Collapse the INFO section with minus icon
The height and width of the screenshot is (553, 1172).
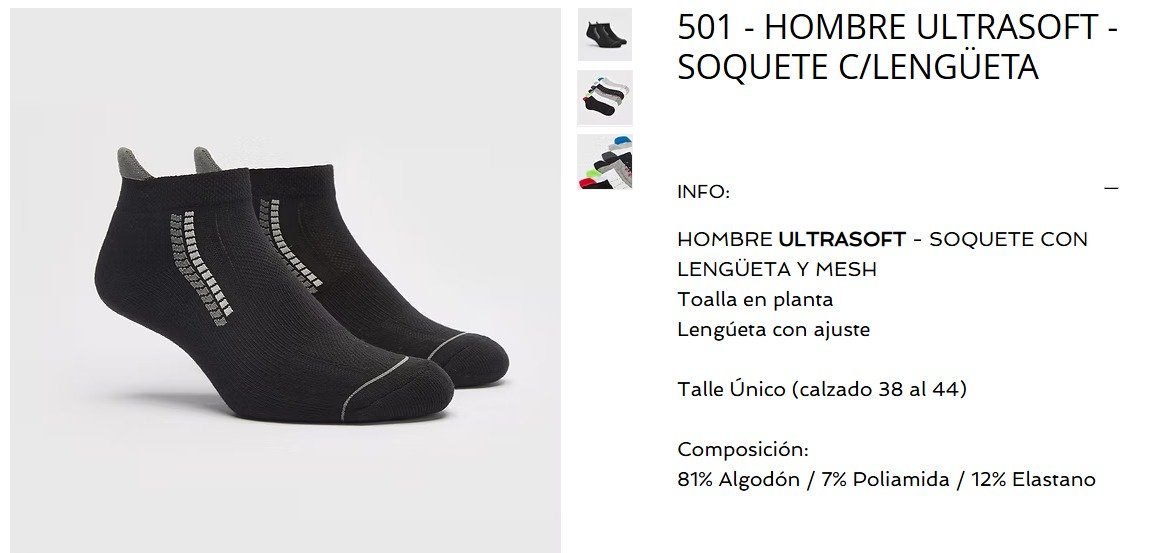point(1111,188)
